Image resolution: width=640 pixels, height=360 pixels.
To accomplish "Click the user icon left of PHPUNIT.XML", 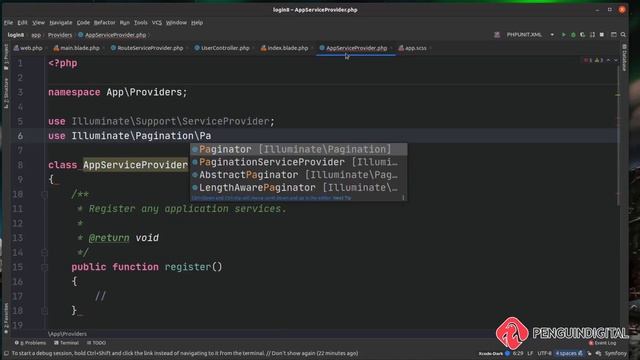I will click(497, 35).
